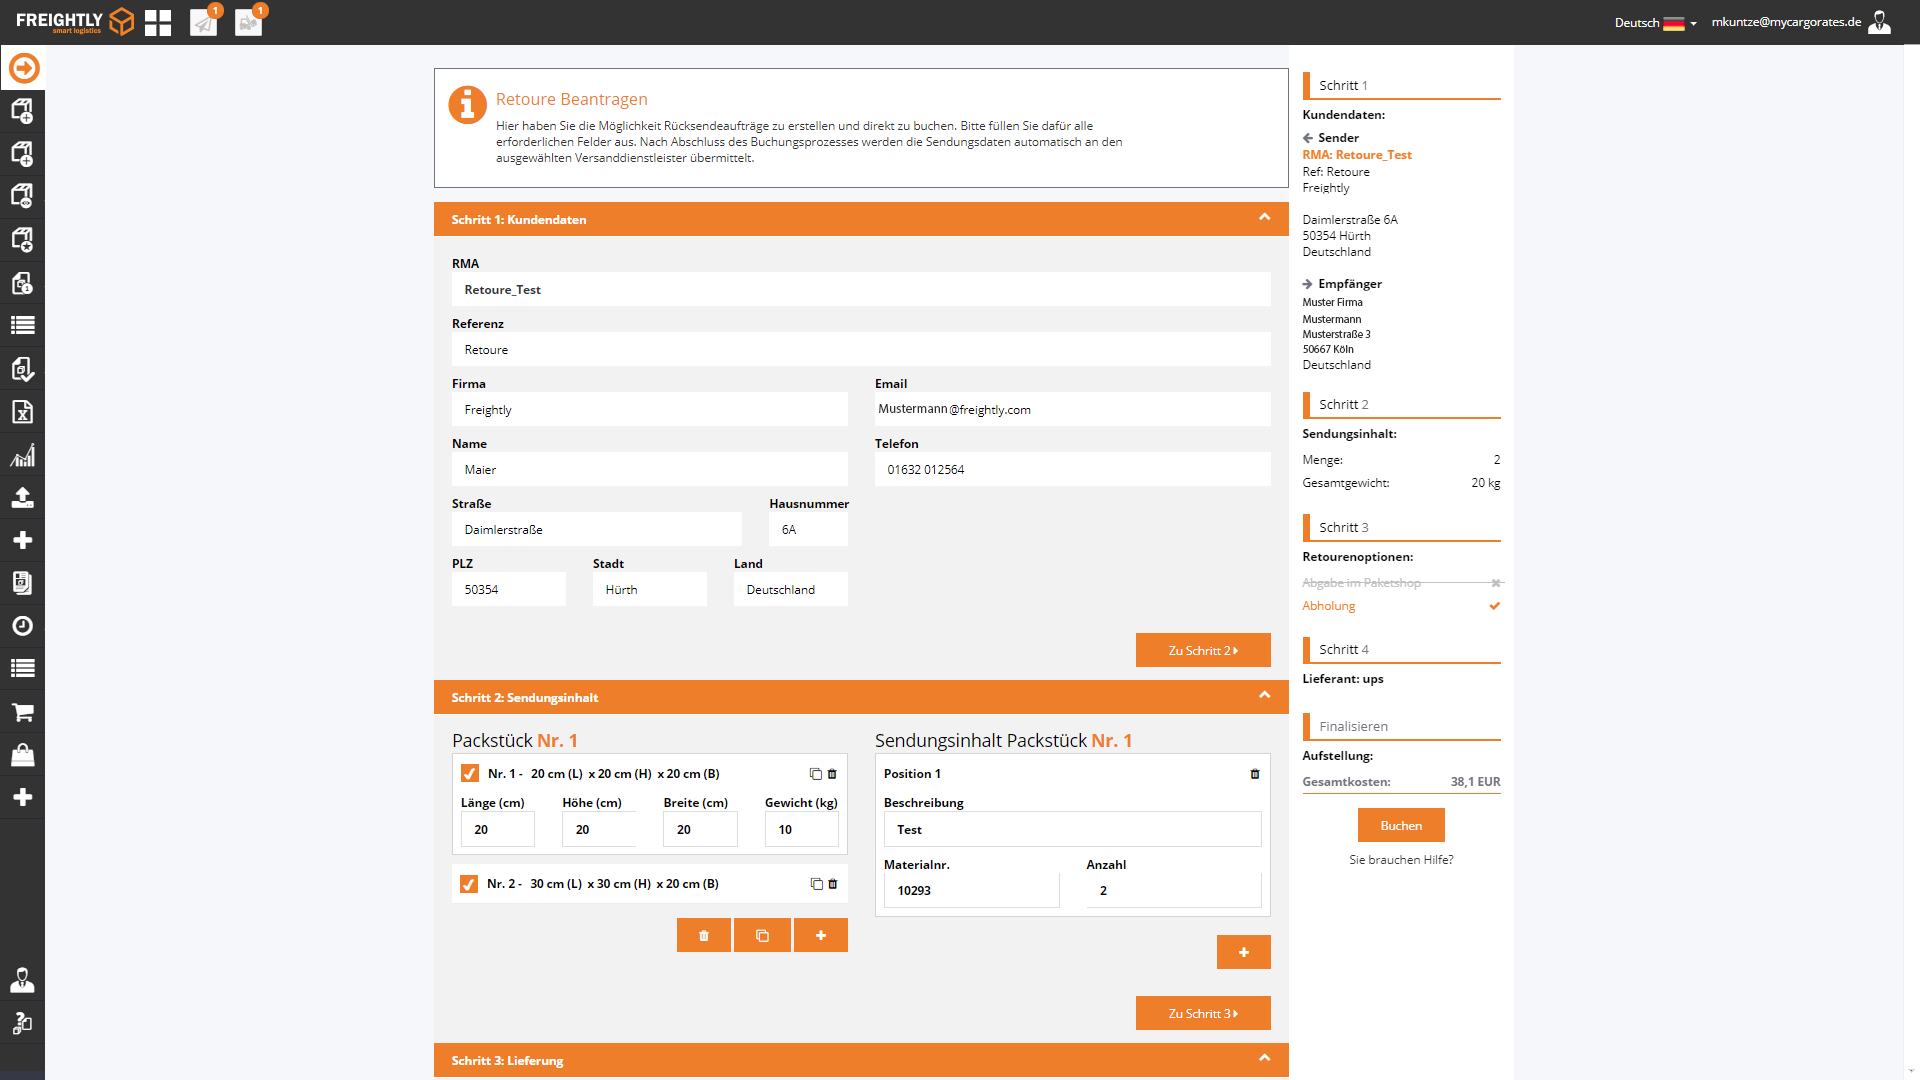Jump to Finalisieren in summary panel
Viewport: 1920px width, 1080px height.
[1401, 726]
